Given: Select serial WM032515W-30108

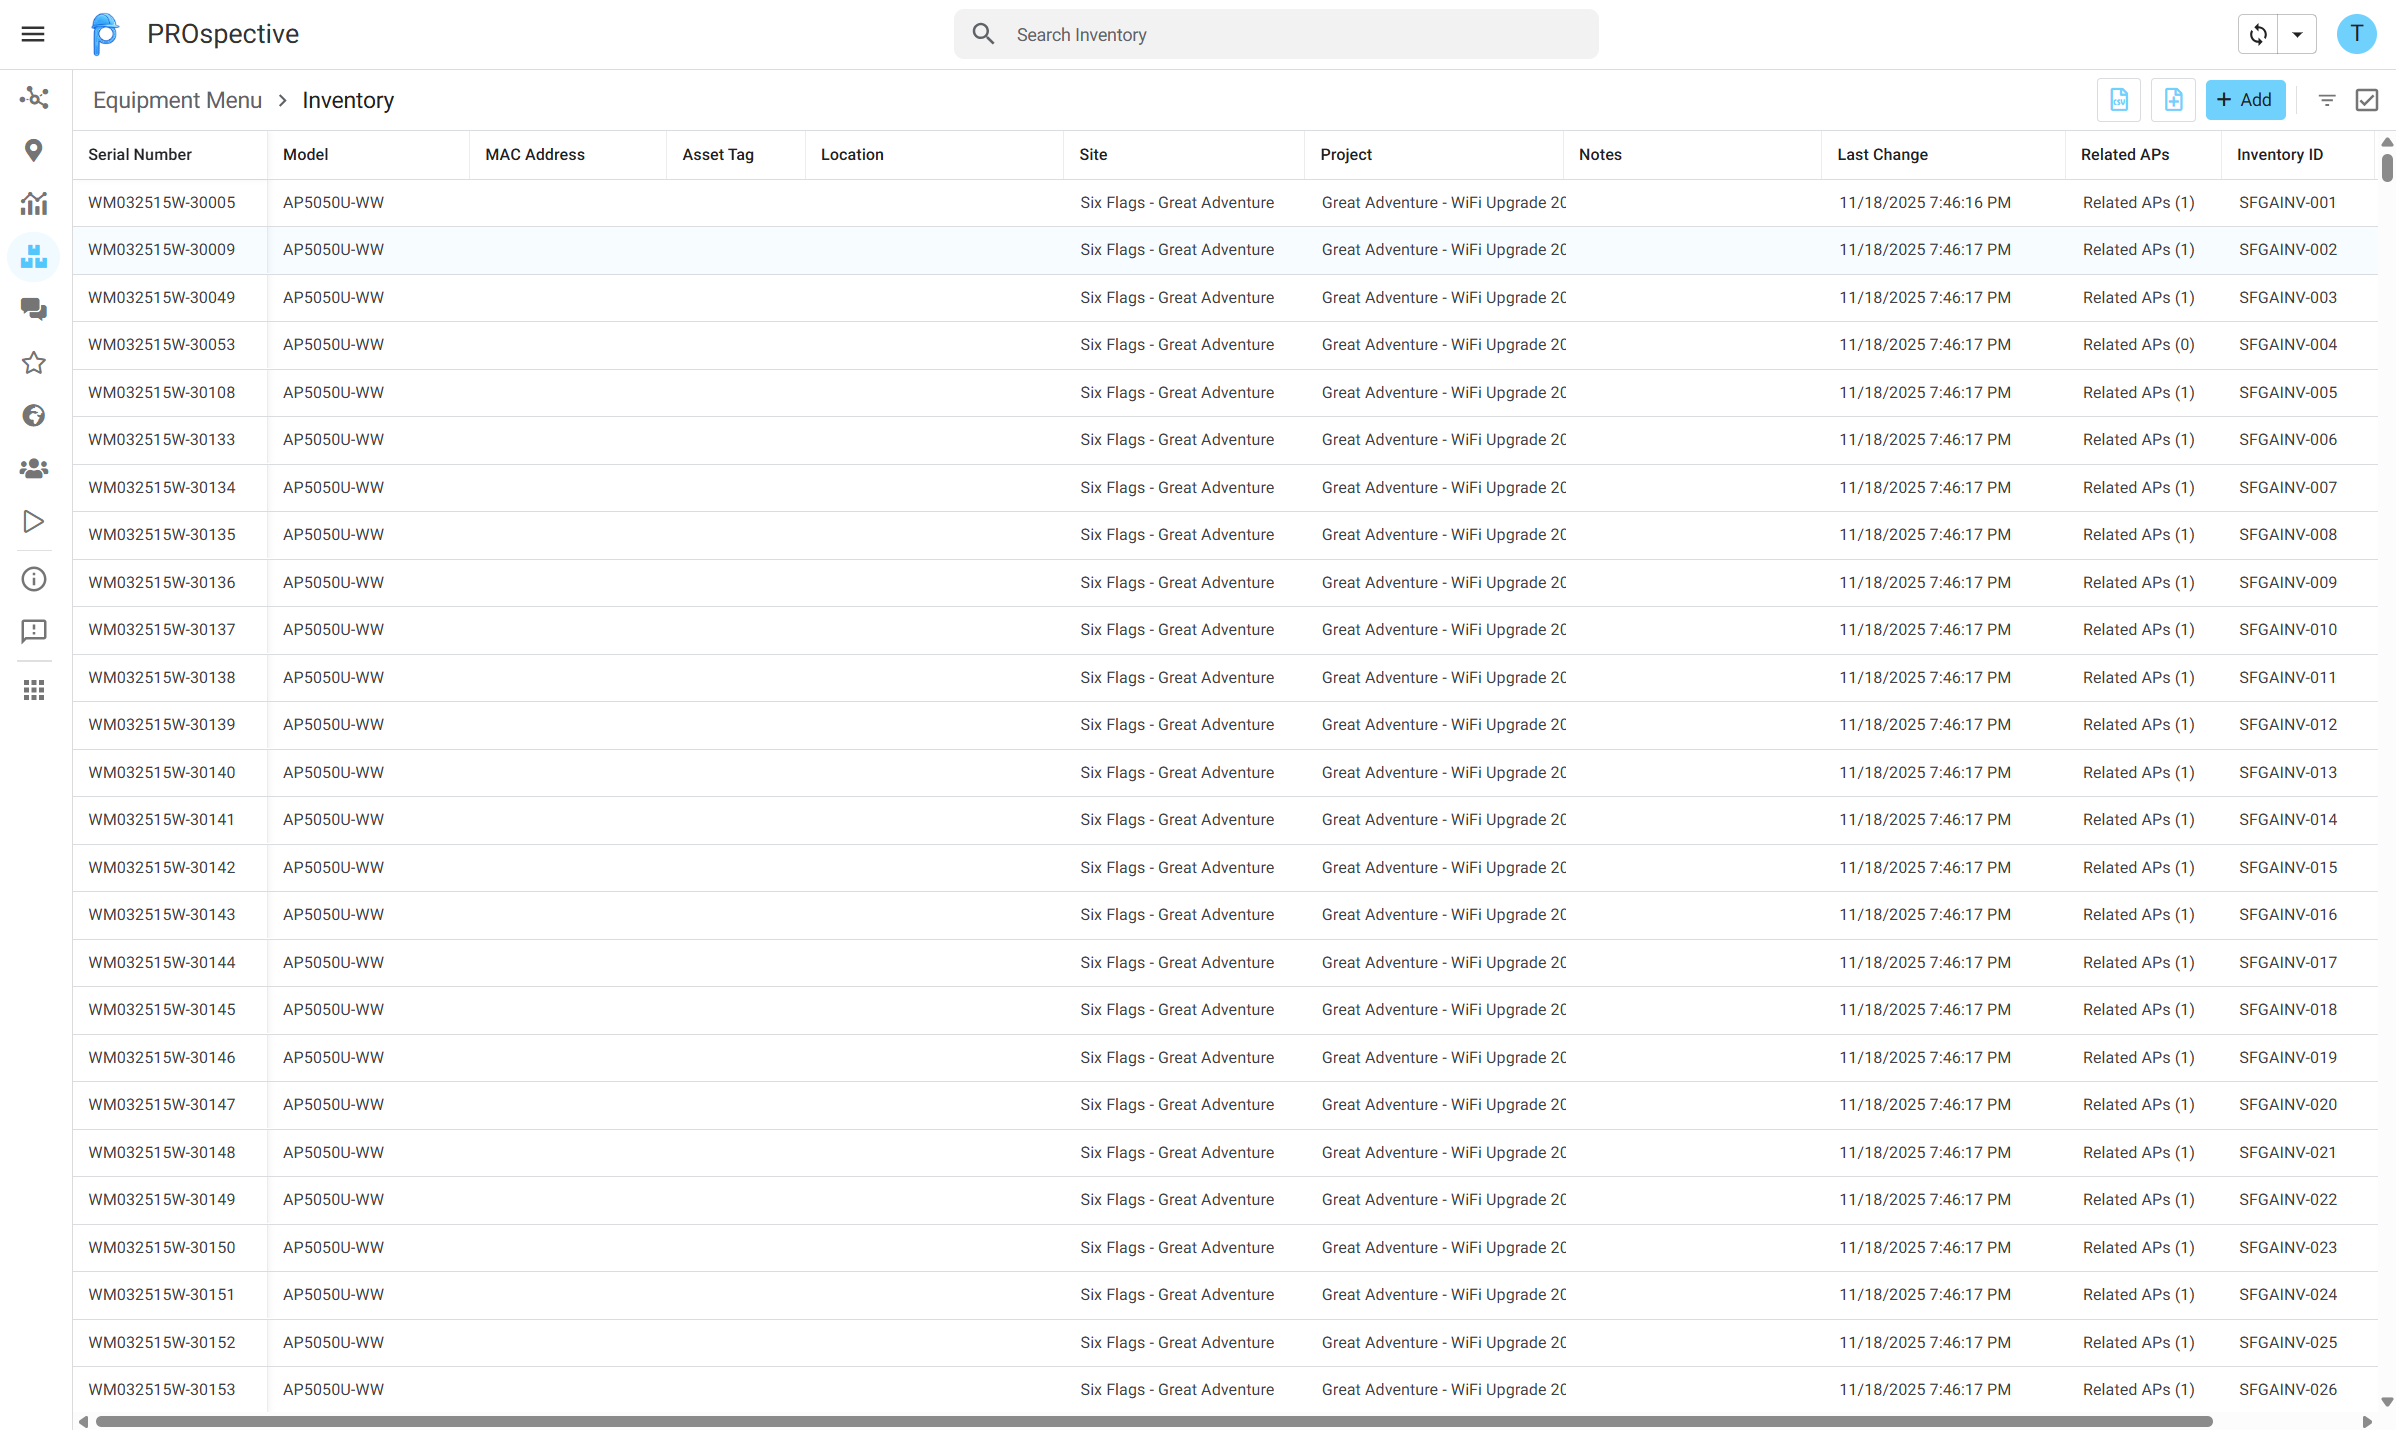Looking at the screenshot, I should 162,393.
